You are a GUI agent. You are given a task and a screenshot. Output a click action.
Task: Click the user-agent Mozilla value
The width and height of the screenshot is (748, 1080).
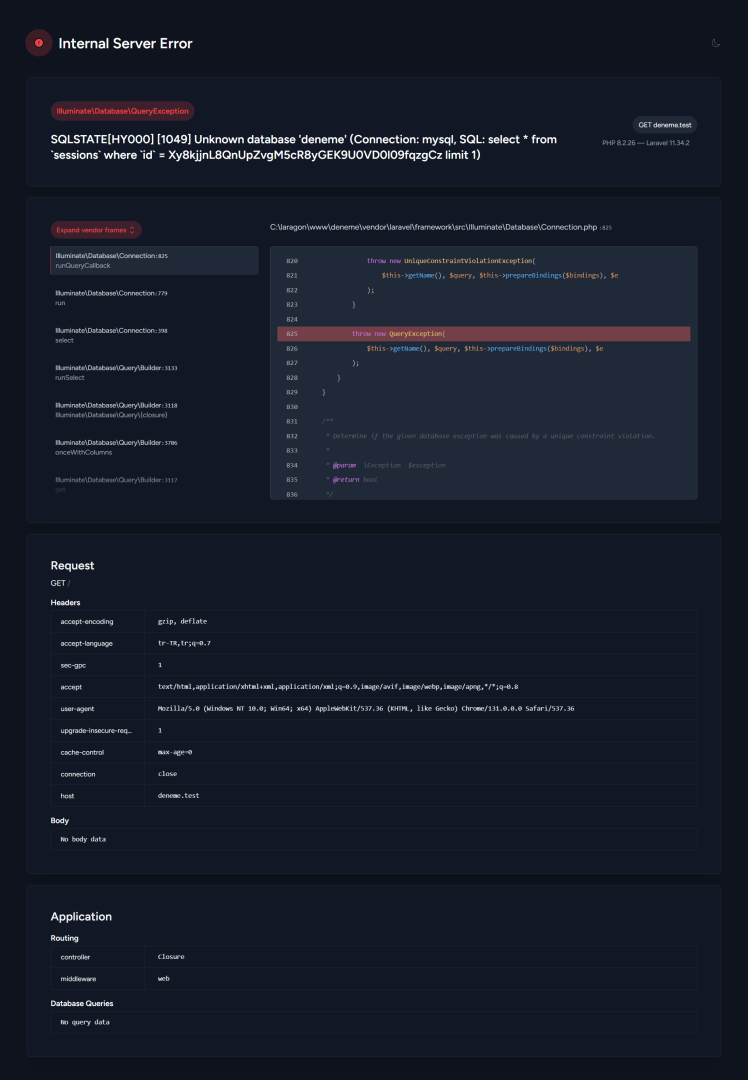click(x=366, y=709)
